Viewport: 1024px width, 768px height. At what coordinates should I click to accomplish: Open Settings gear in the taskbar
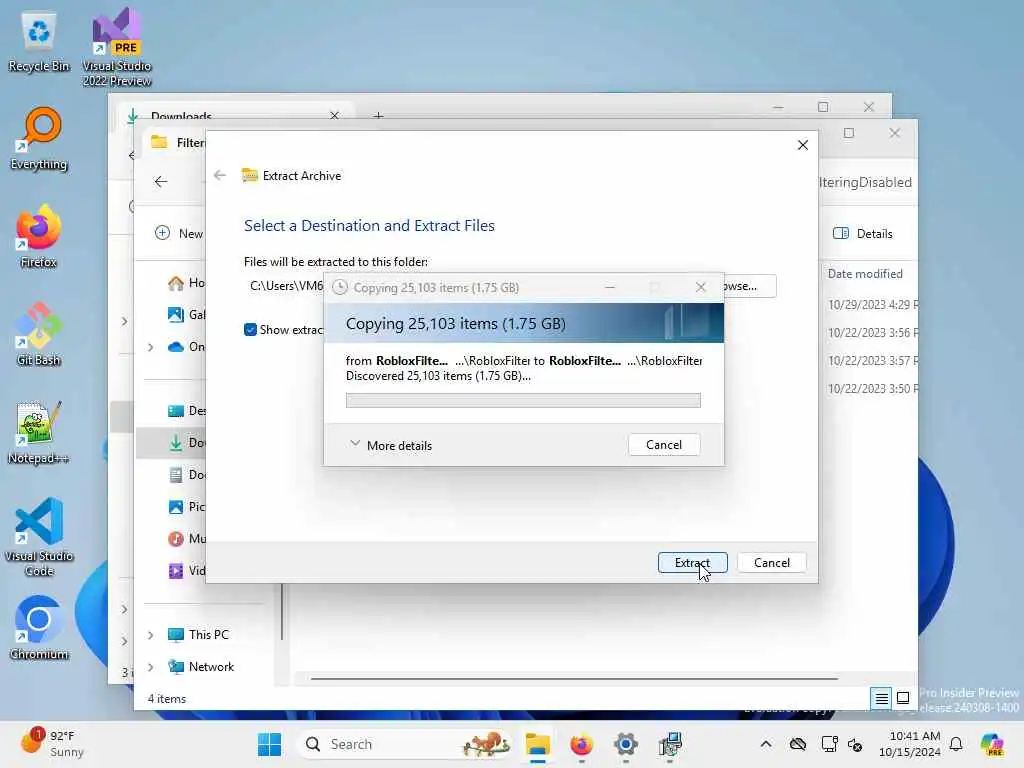coord(626,744)
